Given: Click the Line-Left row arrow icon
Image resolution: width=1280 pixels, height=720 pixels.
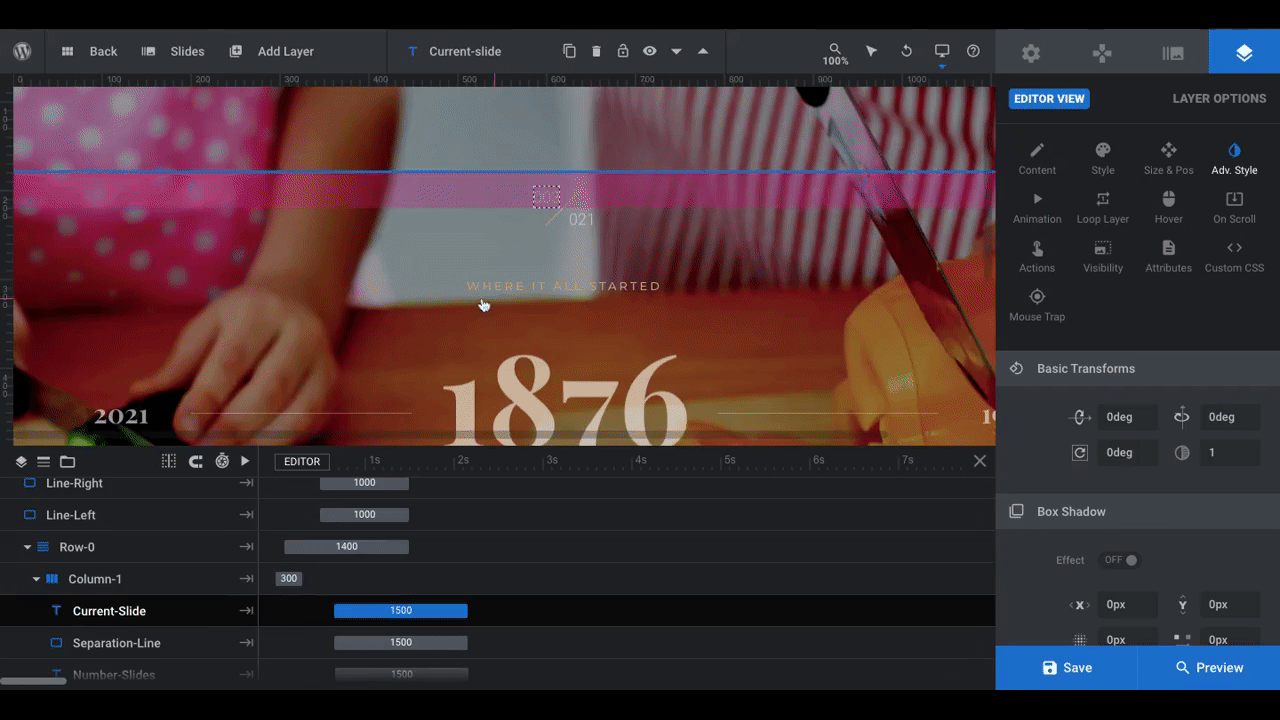Looking at the screenshot, I should coord(246,515).
